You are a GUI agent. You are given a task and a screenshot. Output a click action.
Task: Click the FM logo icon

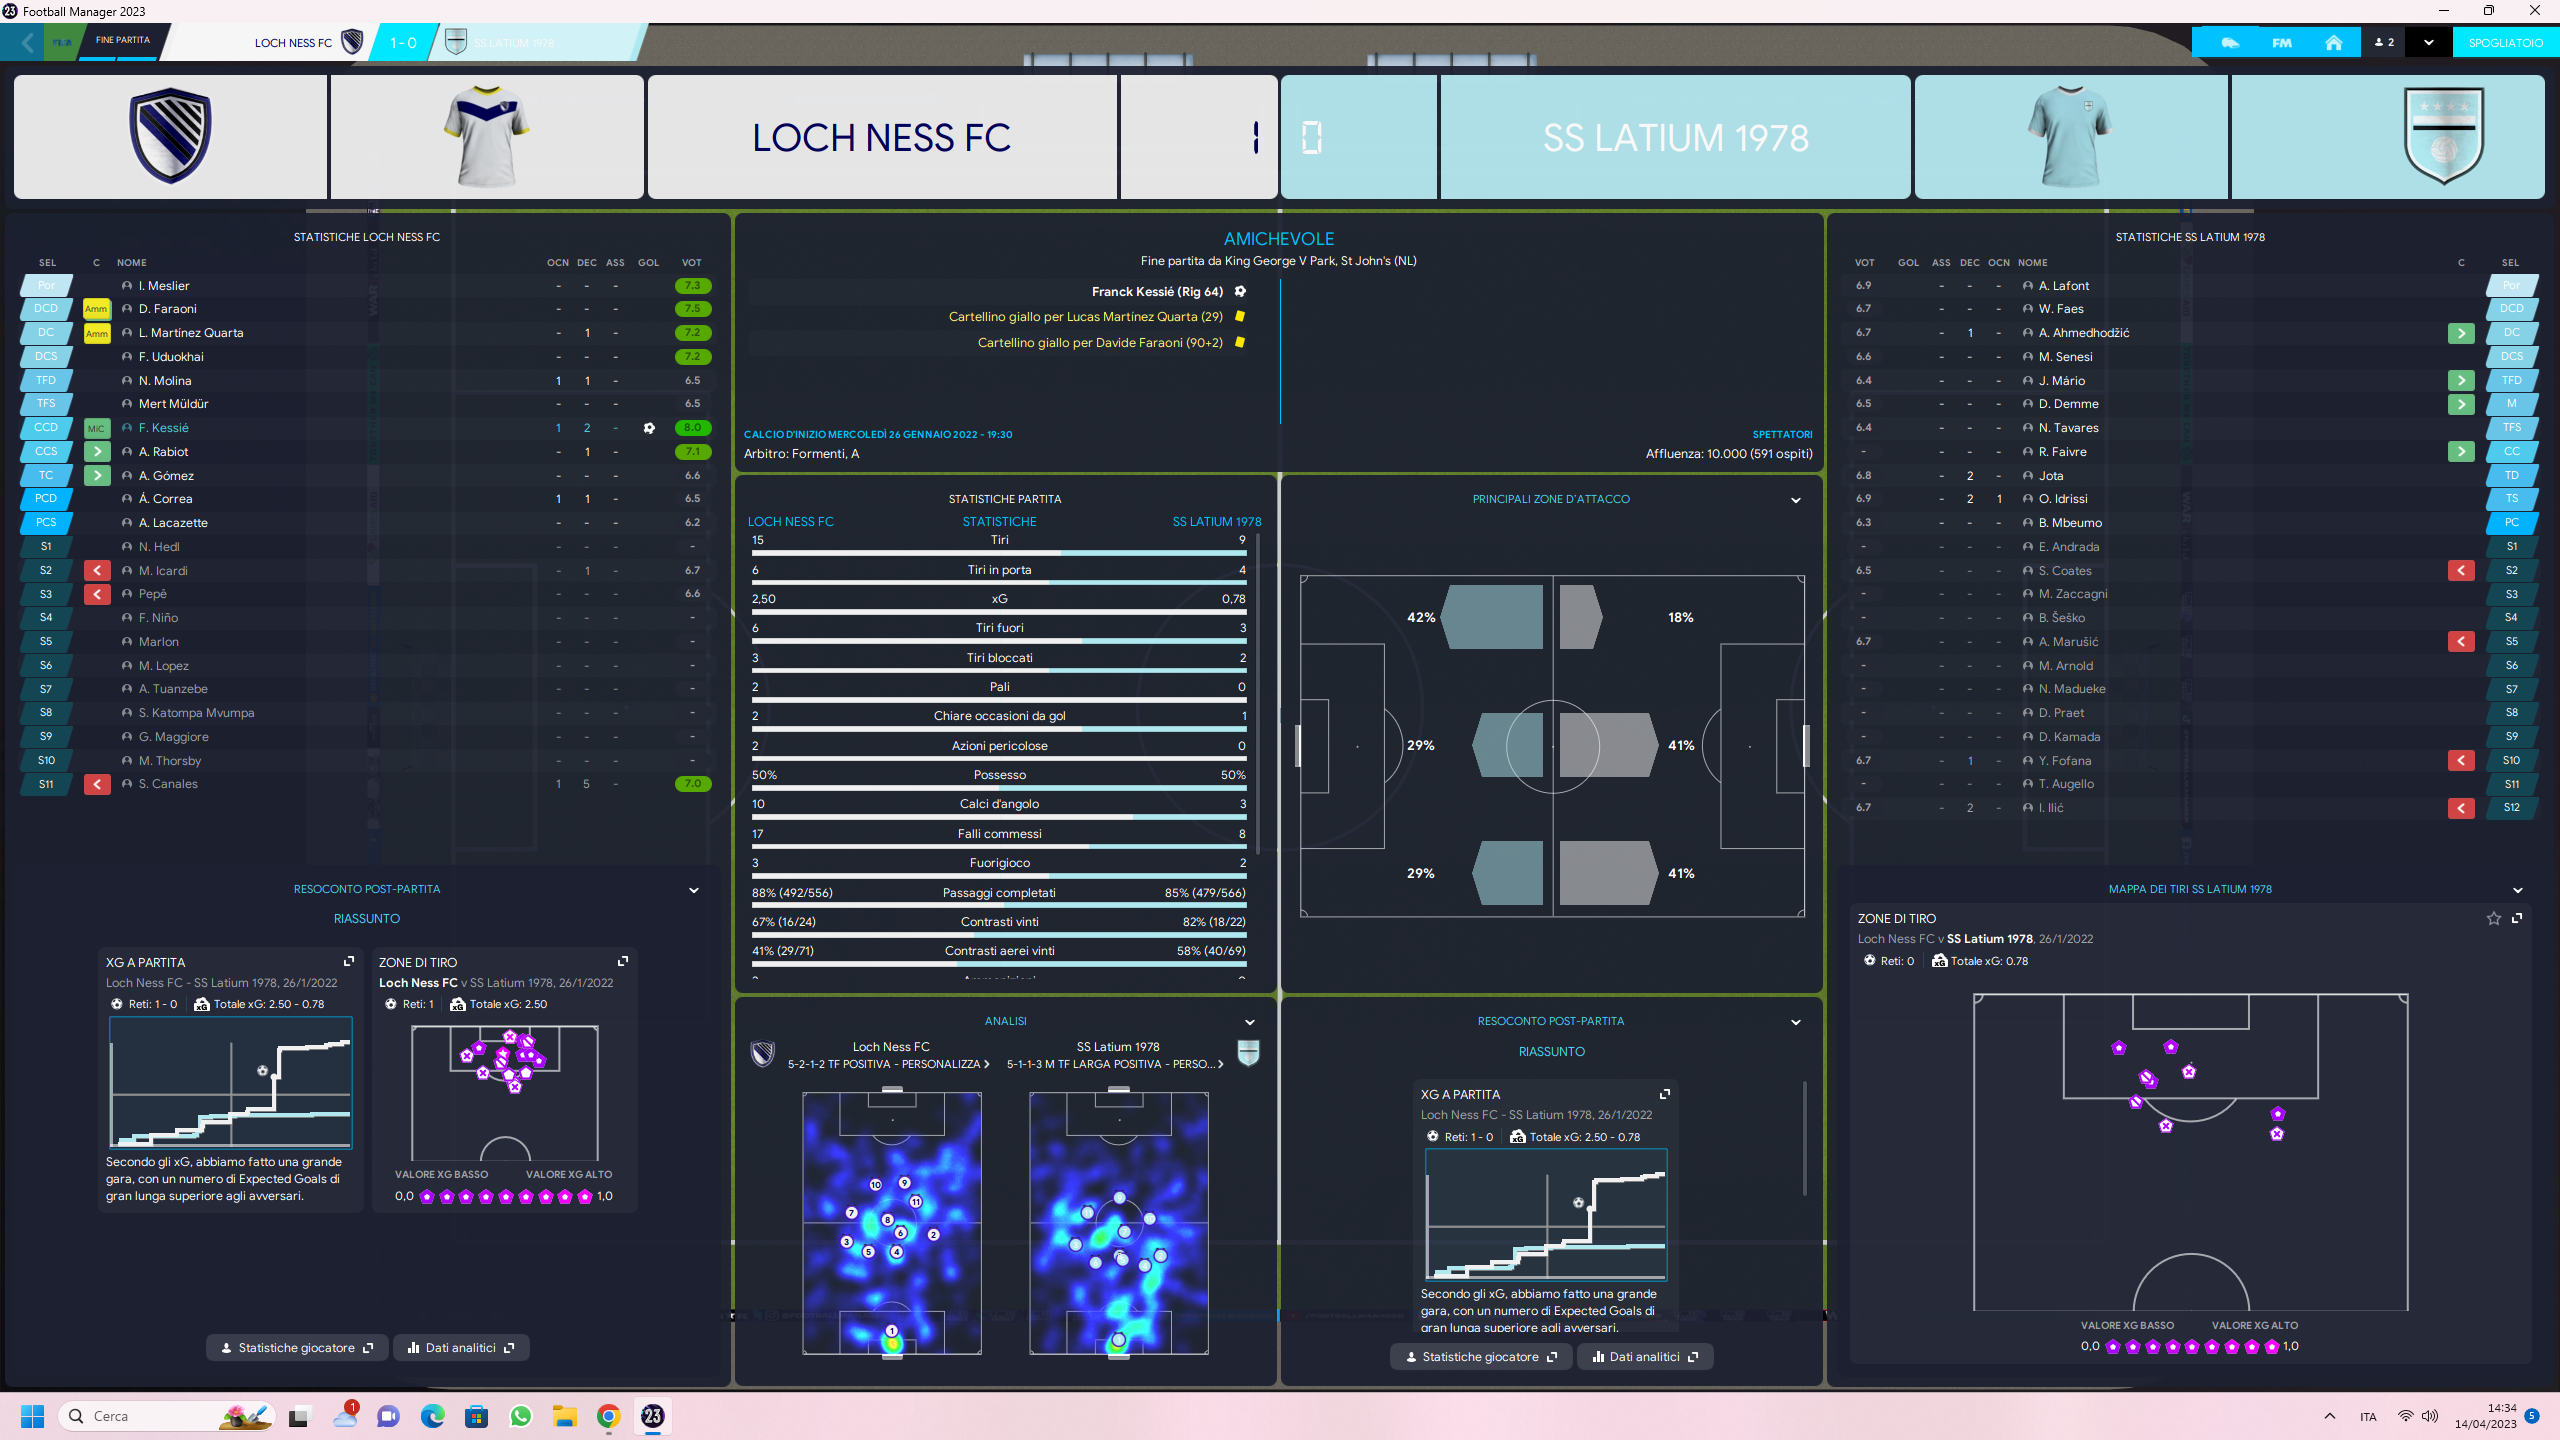coord(2282,43)
